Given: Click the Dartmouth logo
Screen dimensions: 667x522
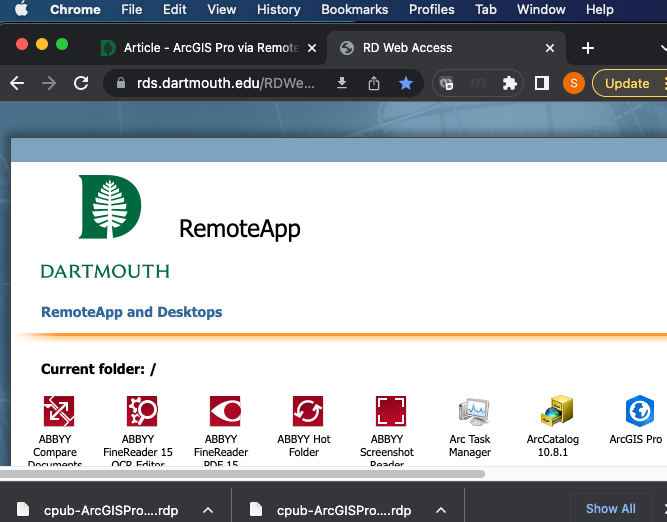Looking at the screenshot, I should coord(105,227).
